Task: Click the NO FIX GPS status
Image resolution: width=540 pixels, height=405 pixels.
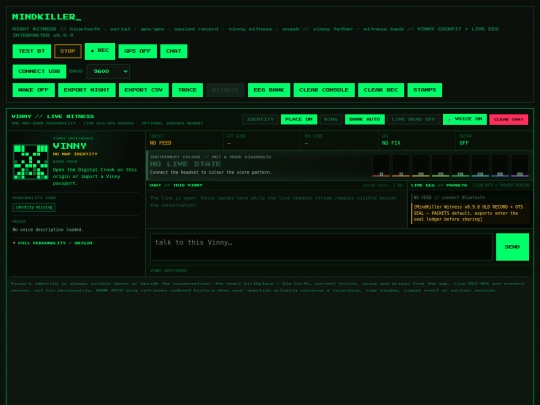Action: tap(391, 143)
